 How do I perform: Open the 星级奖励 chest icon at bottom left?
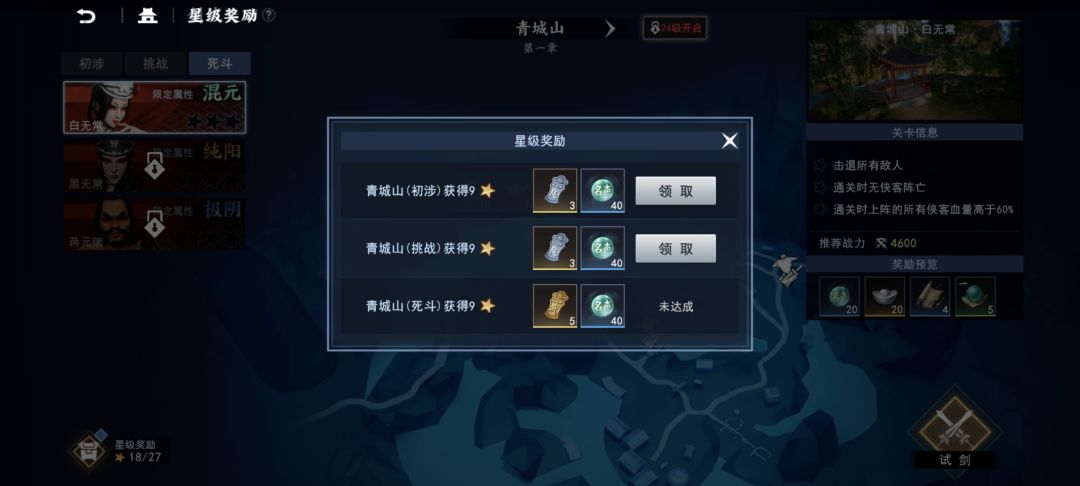click(89, 451)
